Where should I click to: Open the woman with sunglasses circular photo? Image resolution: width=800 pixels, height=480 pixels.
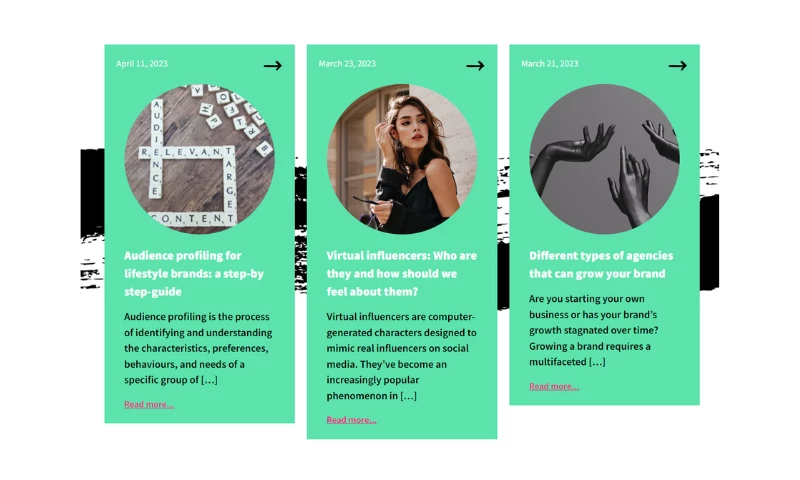tap(402, 159)
